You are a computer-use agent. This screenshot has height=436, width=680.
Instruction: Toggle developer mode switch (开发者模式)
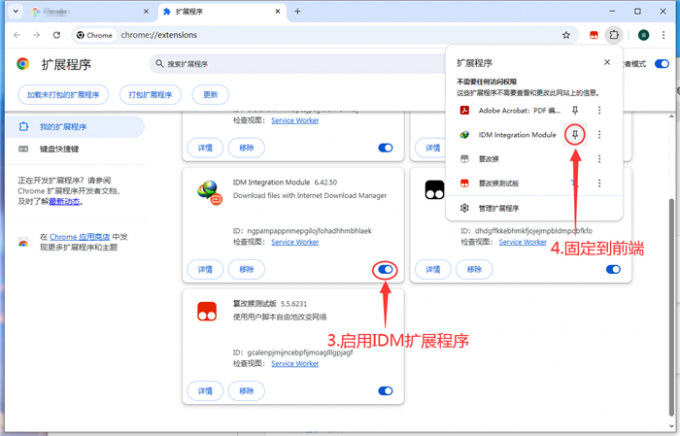(662, 64)
